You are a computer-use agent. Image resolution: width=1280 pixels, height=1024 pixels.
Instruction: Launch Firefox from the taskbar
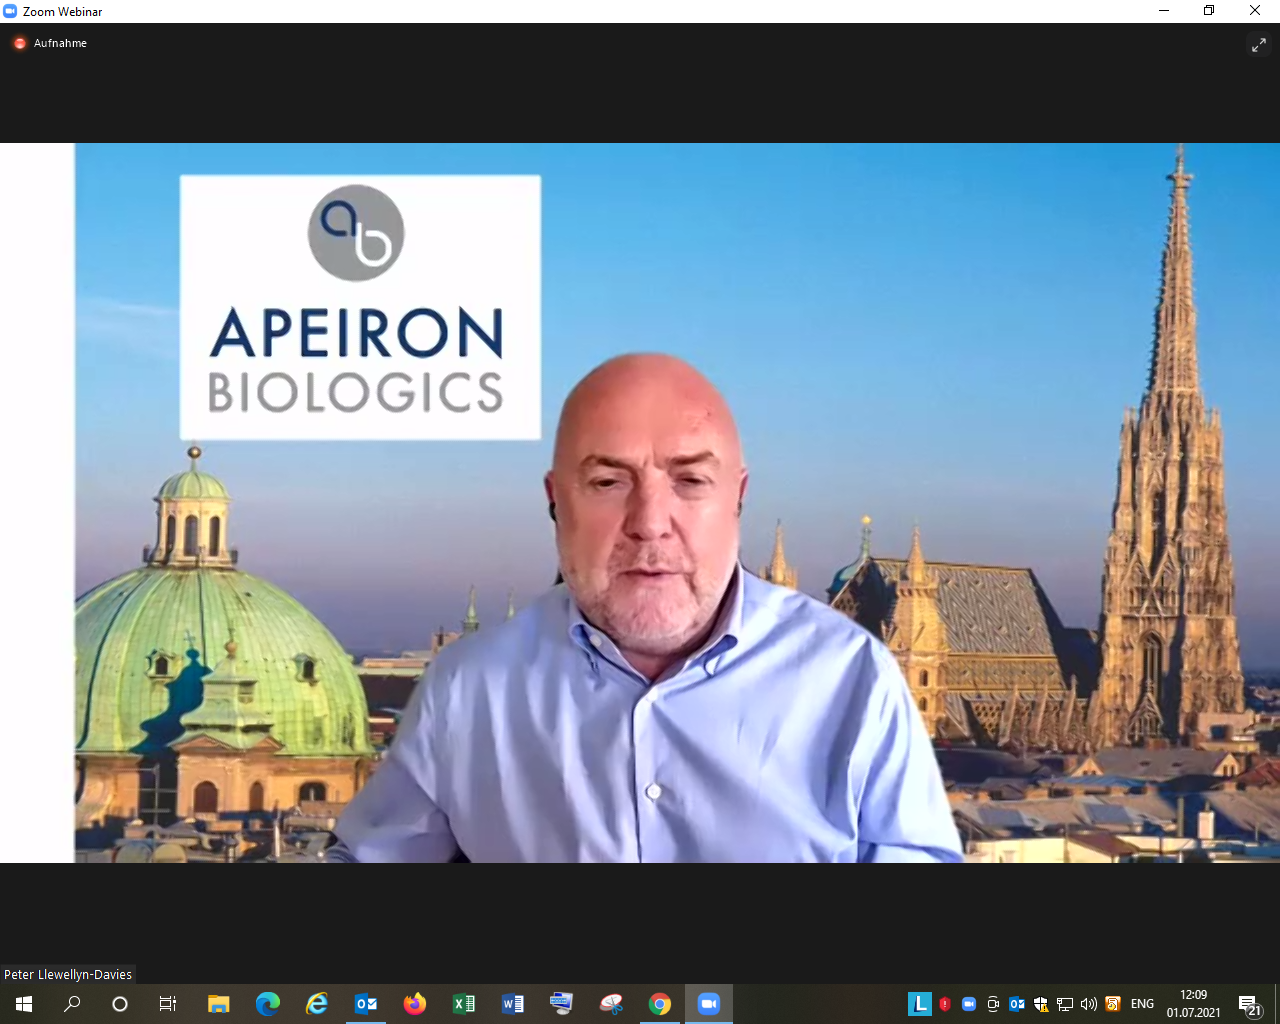[415, 1004]
